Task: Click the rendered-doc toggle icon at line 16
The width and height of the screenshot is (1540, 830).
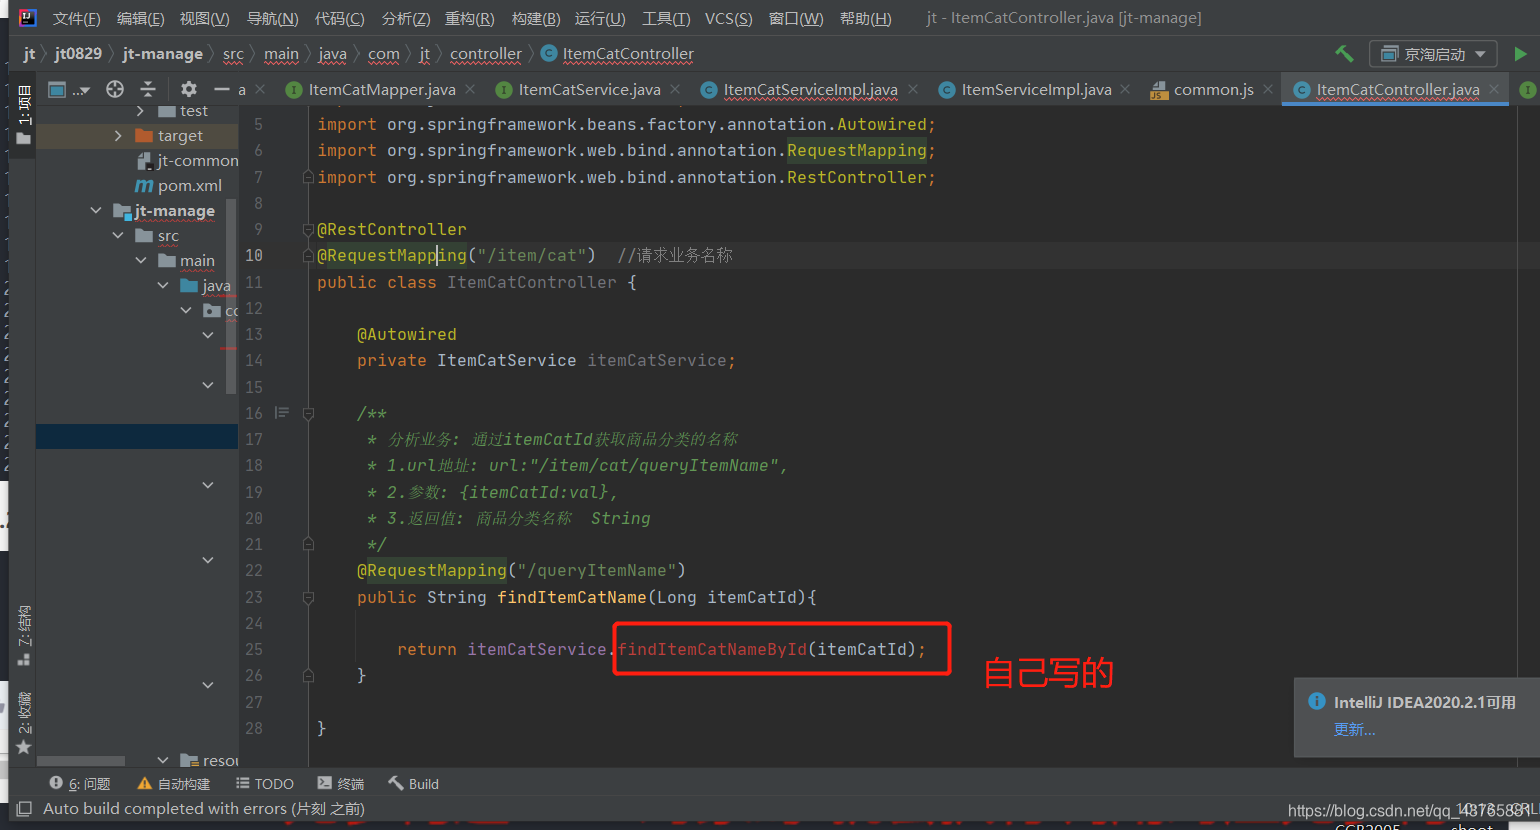Action: click(x=282, y=413)
